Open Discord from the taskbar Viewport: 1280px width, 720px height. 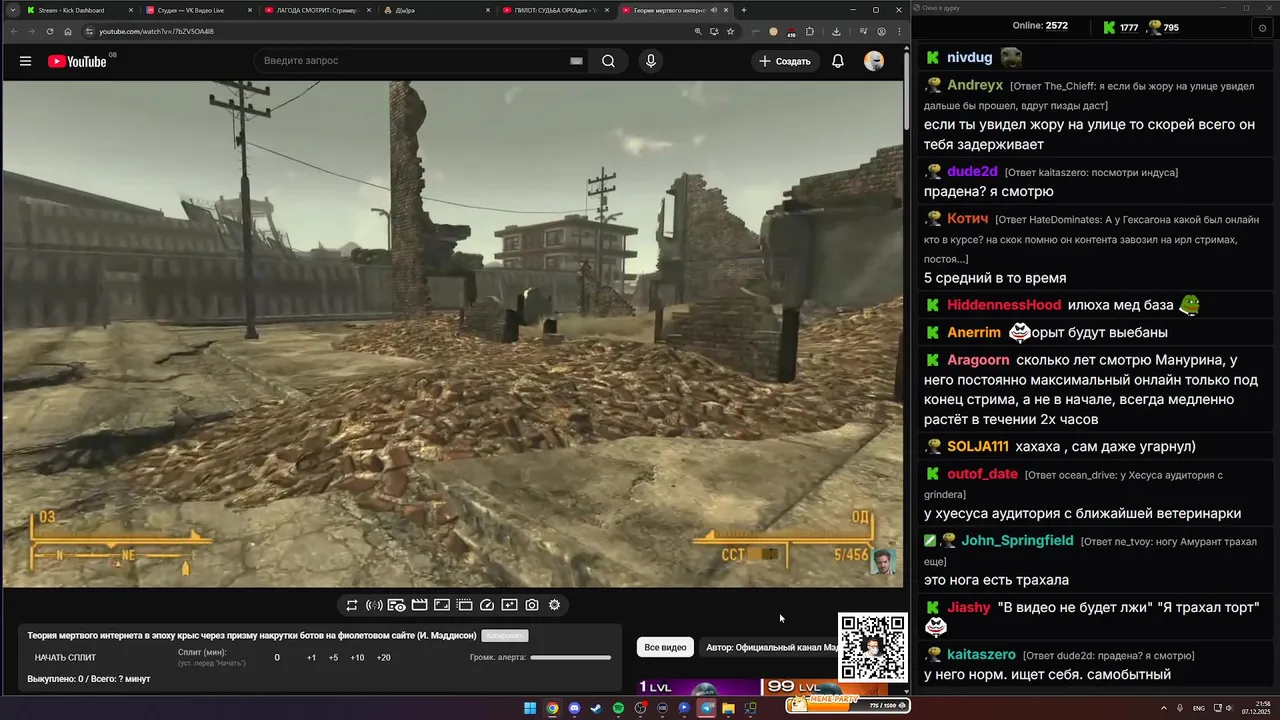click(574, 708)
